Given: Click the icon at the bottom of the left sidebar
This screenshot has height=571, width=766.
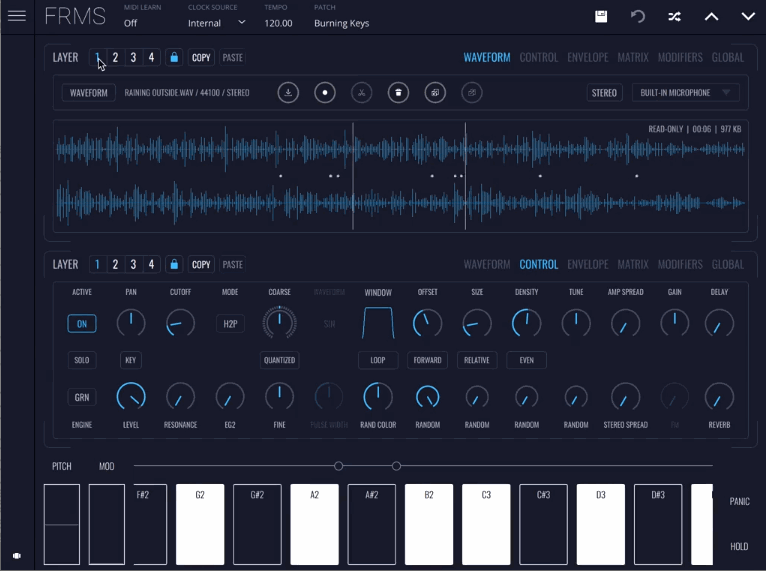Looking at the screenshot, I should (17, 556).
